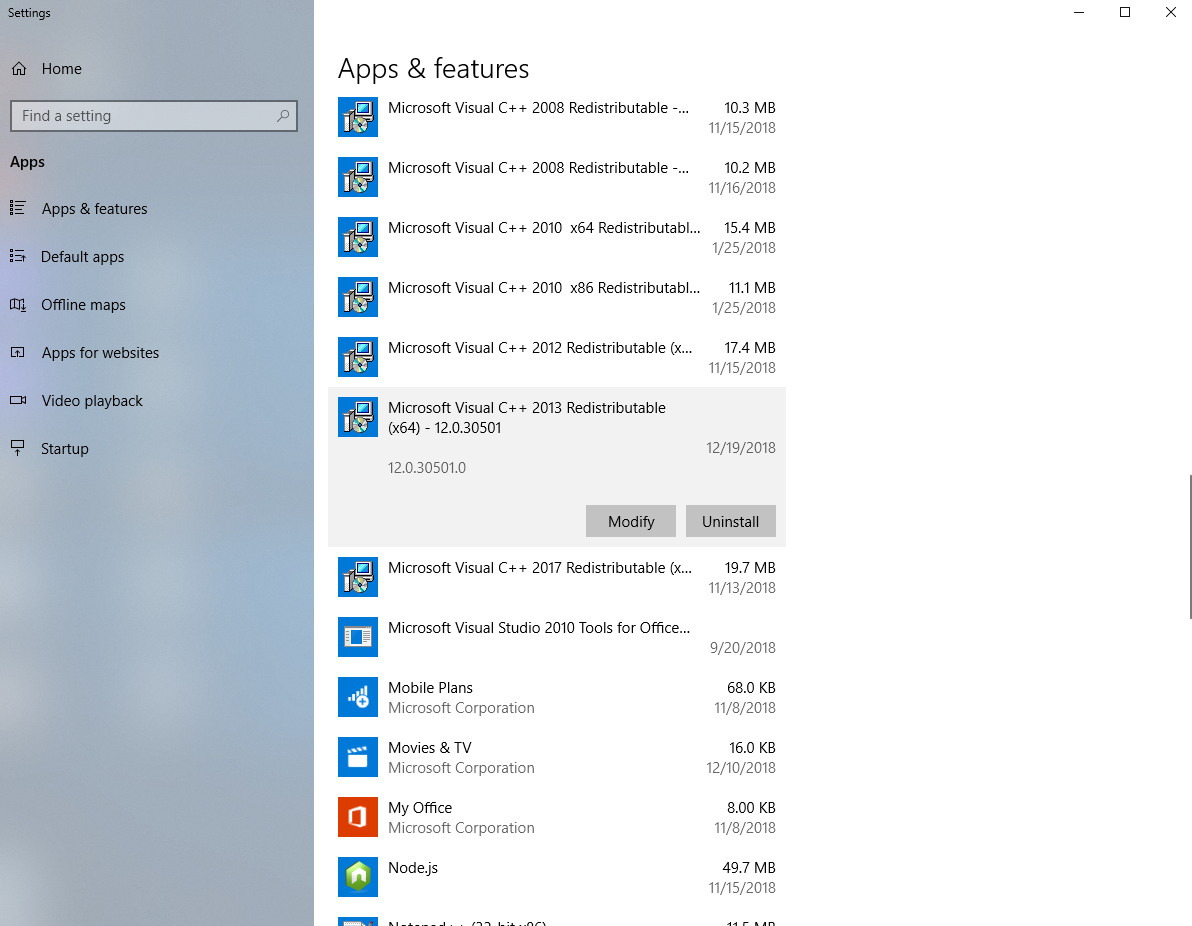
Task: Select Visual C++ 2012 Redistributable entry
Action: point(556,357)
